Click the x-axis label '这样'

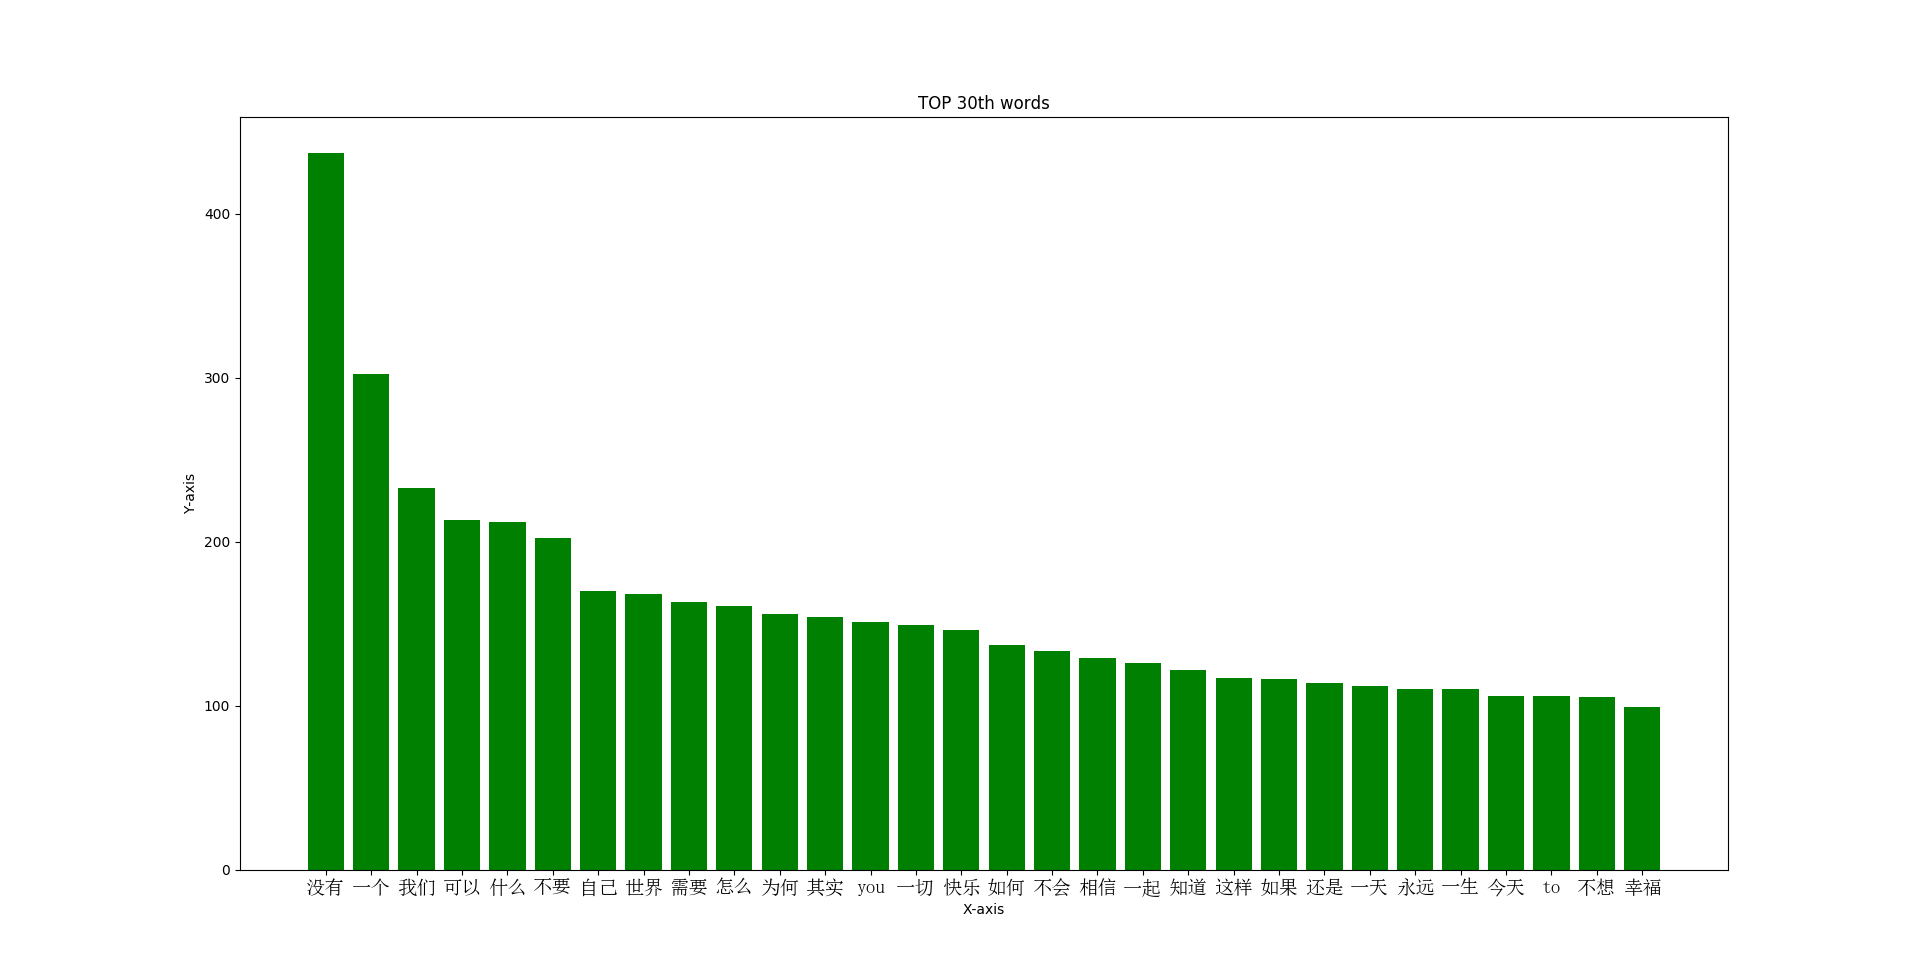point(1233,887)
